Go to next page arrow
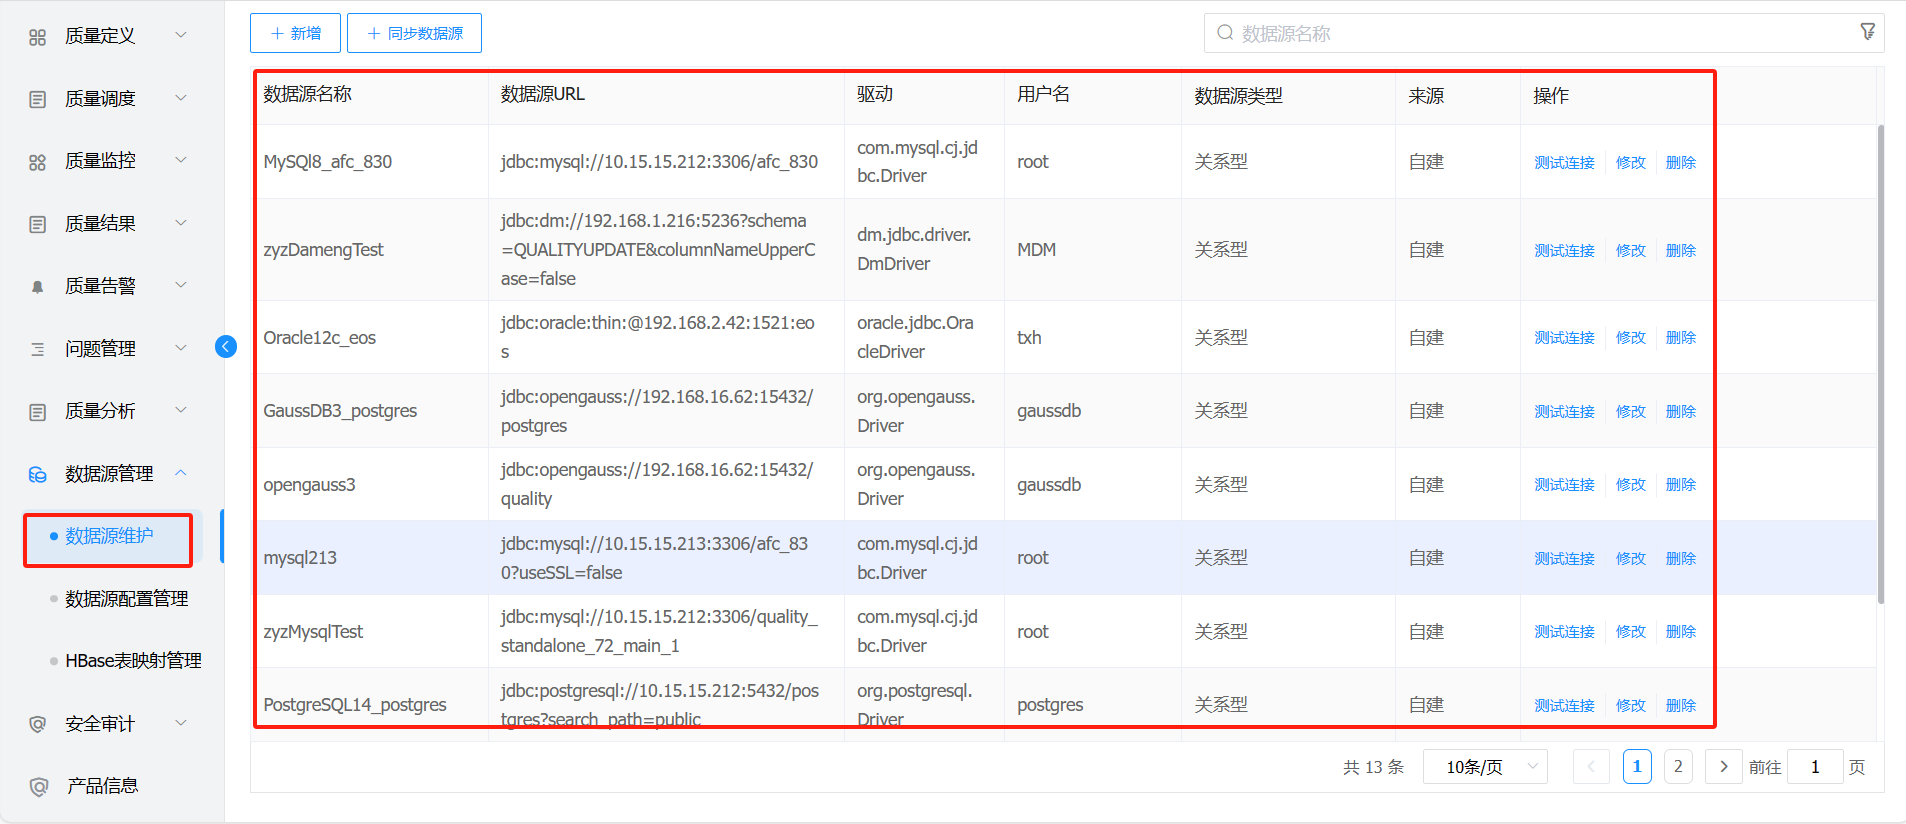Screen dimensions: 1906x824 [x=1724, y=767]
